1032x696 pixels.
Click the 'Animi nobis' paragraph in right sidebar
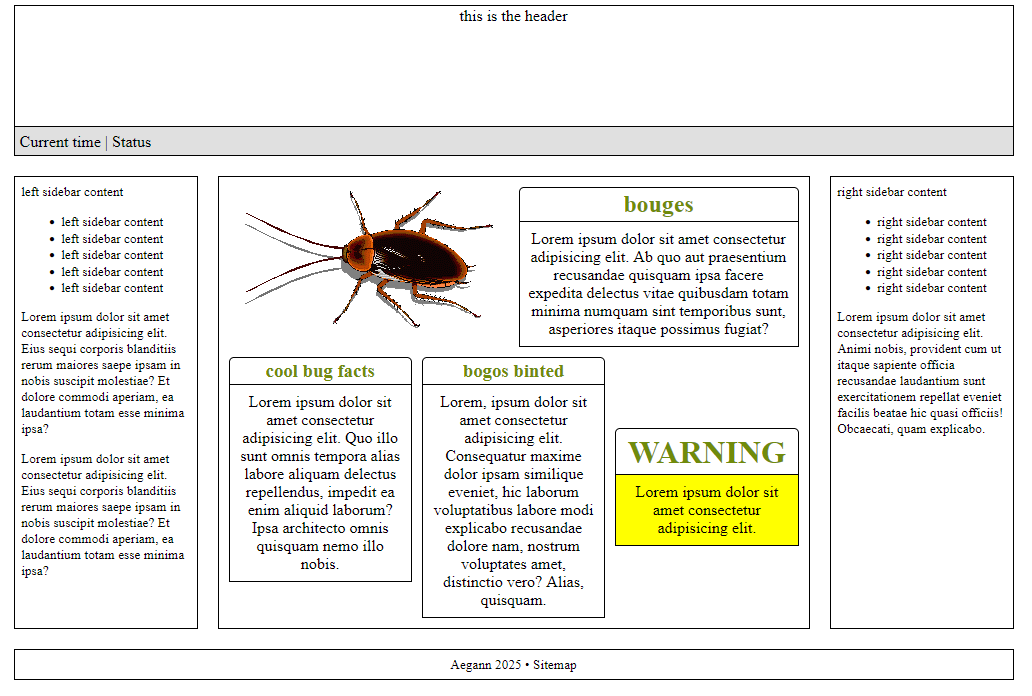click(920, 373)
